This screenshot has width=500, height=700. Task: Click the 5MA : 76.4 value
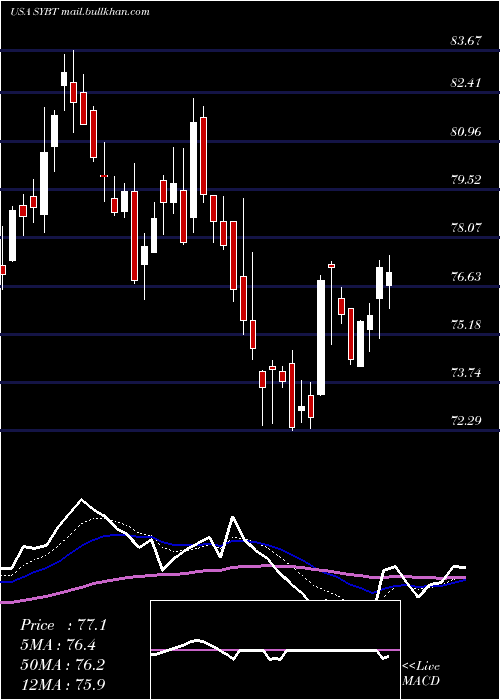tap(58, 645)
